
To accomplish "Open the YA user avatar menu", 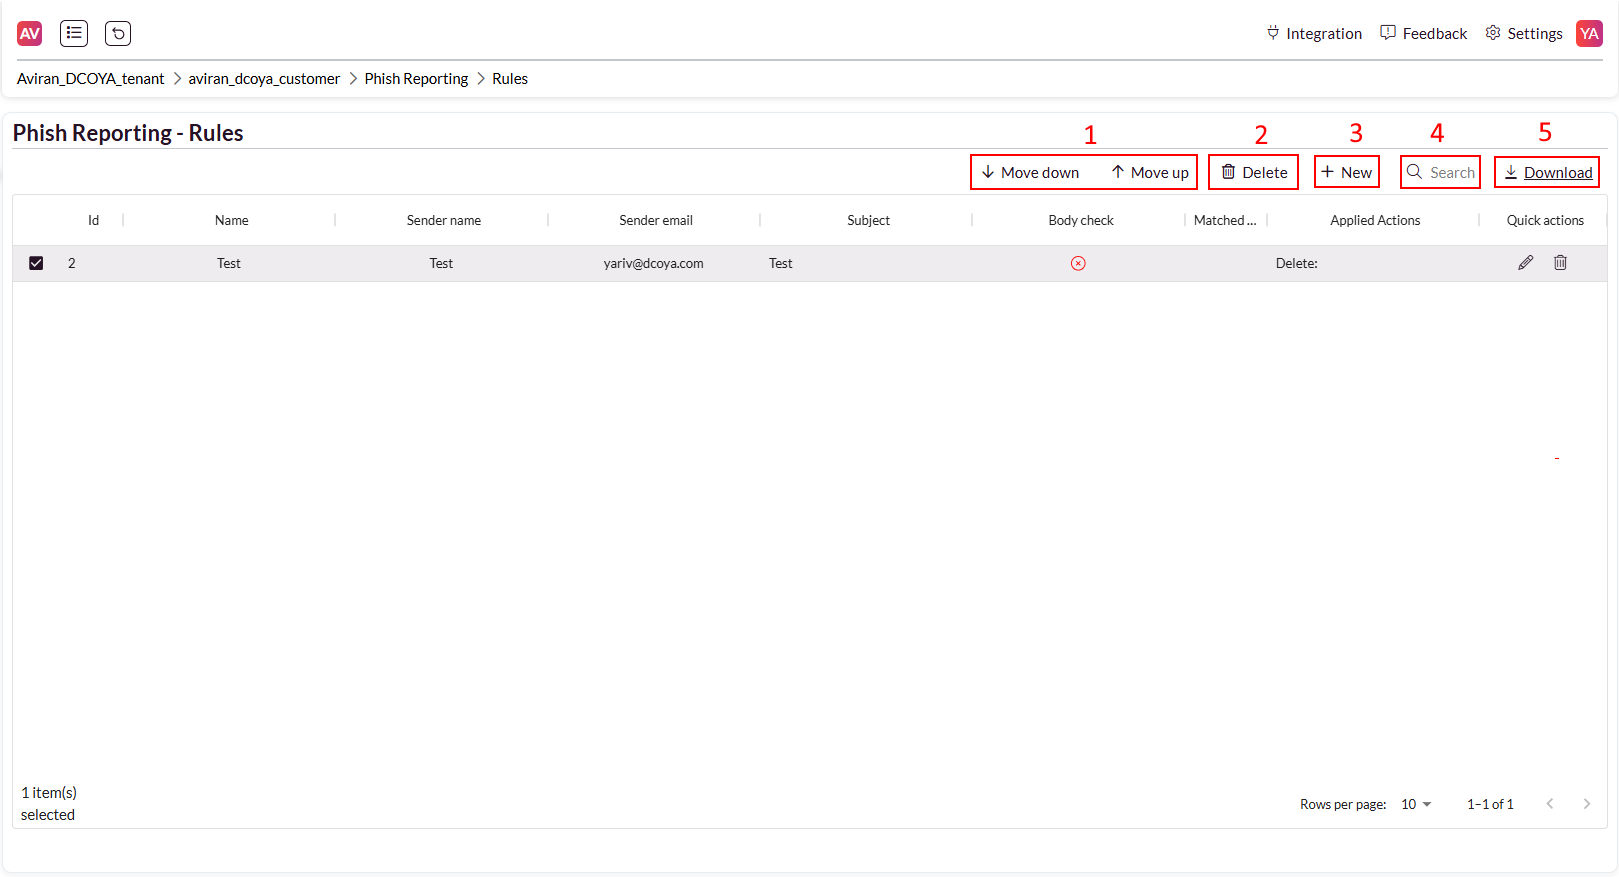I will 1589,34.
